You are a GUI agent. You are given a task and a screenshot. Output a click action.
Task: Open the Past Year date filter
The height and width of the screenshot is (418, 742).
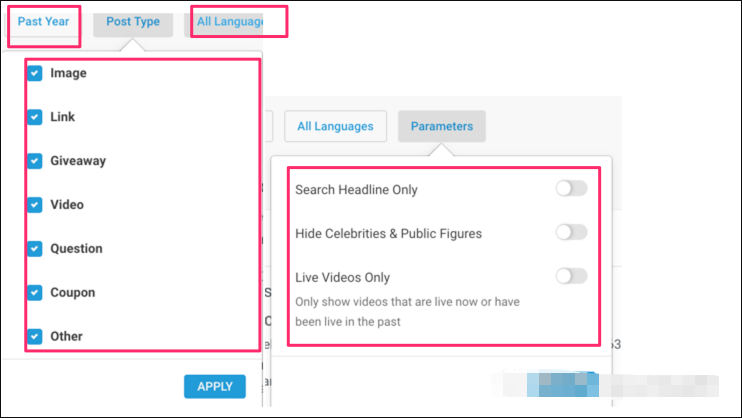point(43,21)
